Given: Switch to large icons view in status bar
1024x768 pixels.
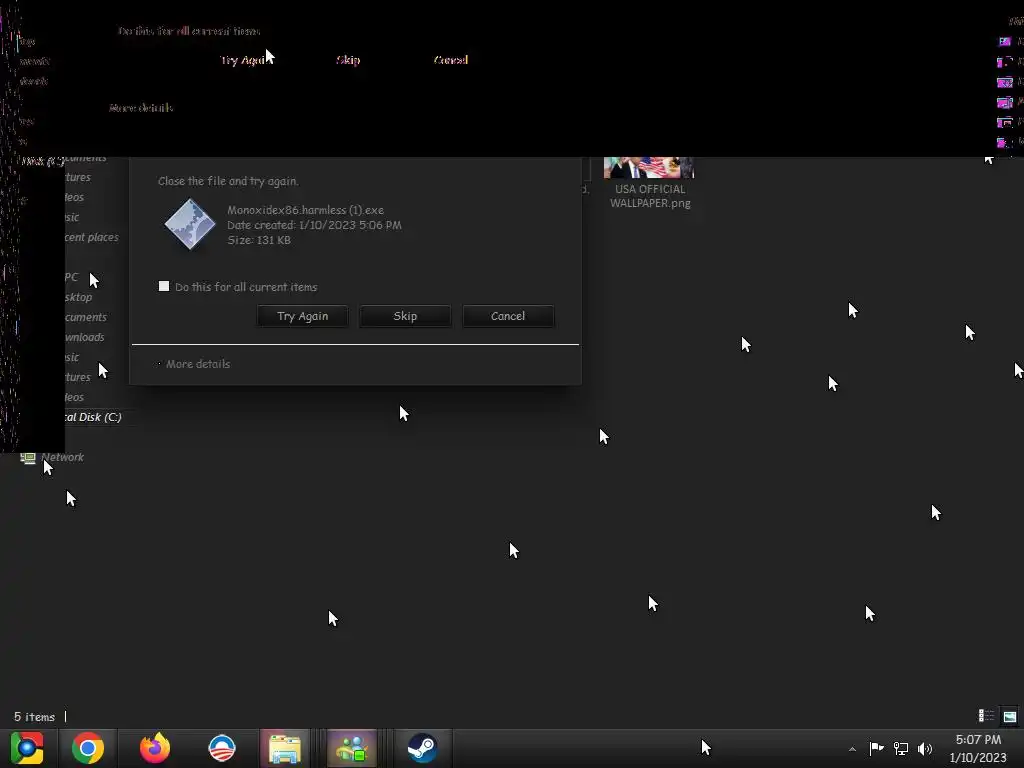Looking at the screenshot, I should pos(1010,716).
